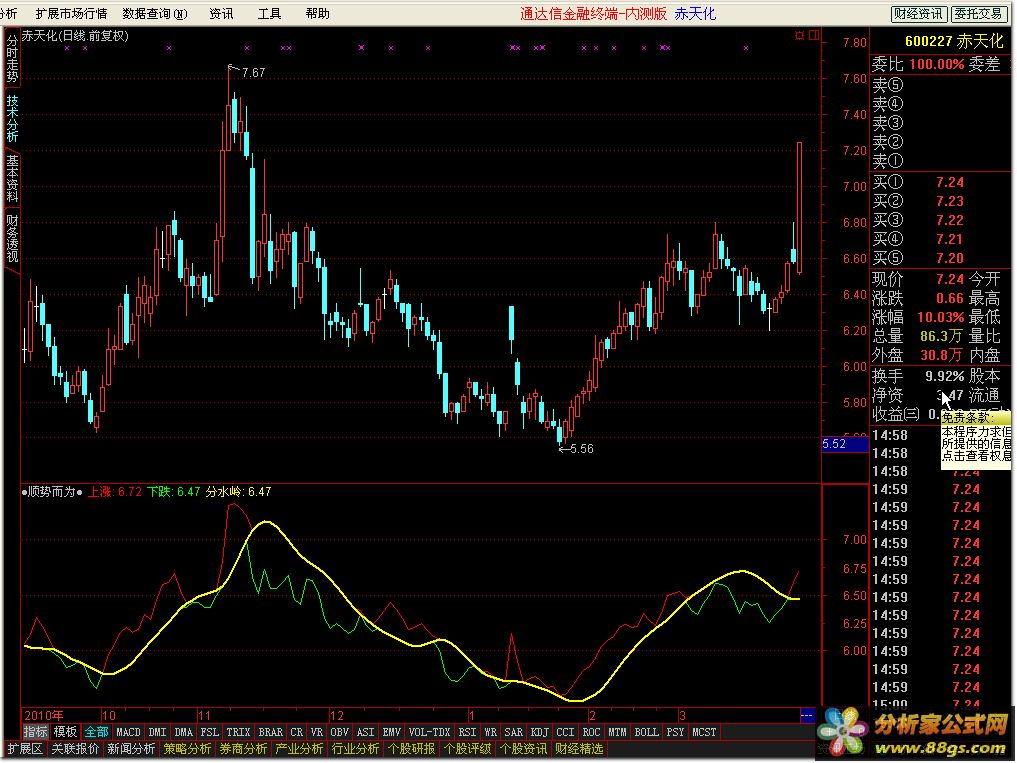Select the 指标 tab below the chart

click(x=36, y=732)
